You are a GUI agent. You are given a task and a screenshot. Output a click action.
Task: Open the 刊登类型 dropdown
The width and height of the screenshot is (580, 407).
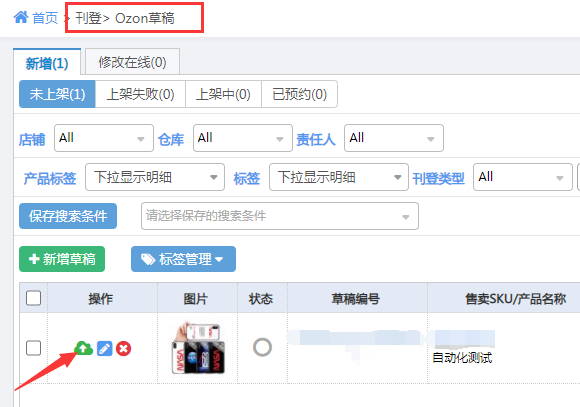[523, 177]
